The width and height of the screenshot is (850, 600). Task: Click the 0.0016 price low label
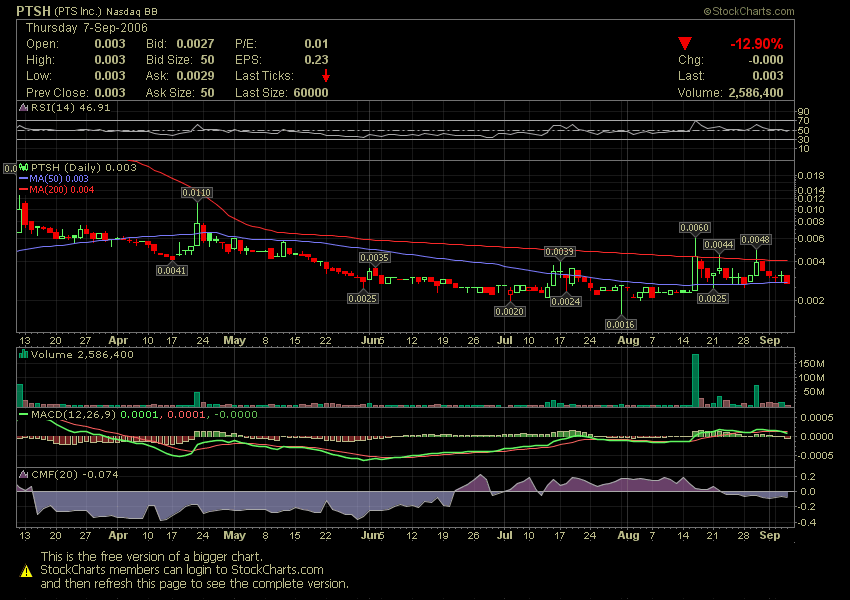coord(620,324)
